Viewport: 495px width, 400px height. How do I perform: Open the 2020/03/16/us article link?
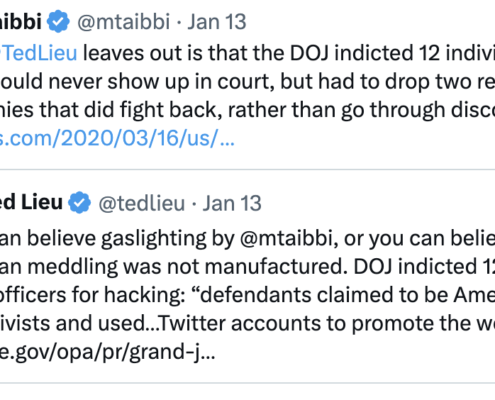(117, 138)
